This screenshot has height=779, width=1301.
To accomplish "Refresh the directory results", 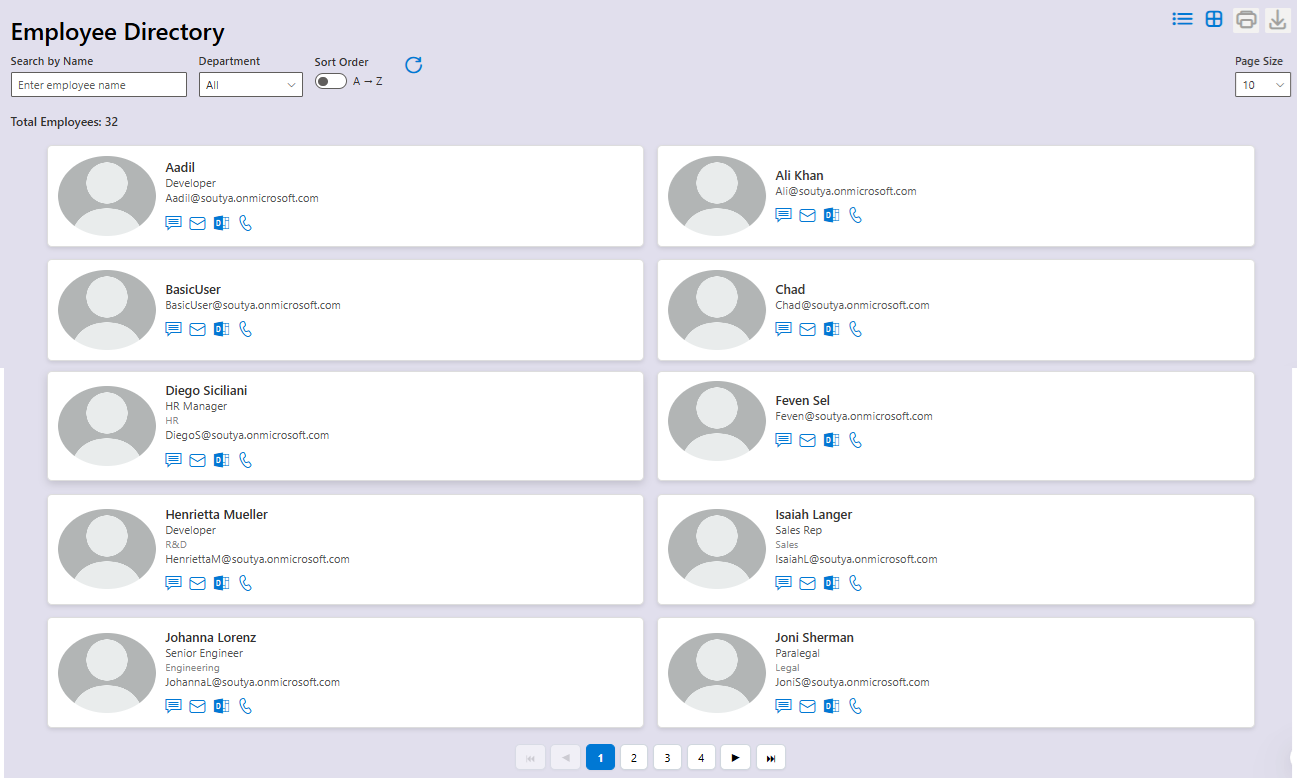I will (413, 64).
